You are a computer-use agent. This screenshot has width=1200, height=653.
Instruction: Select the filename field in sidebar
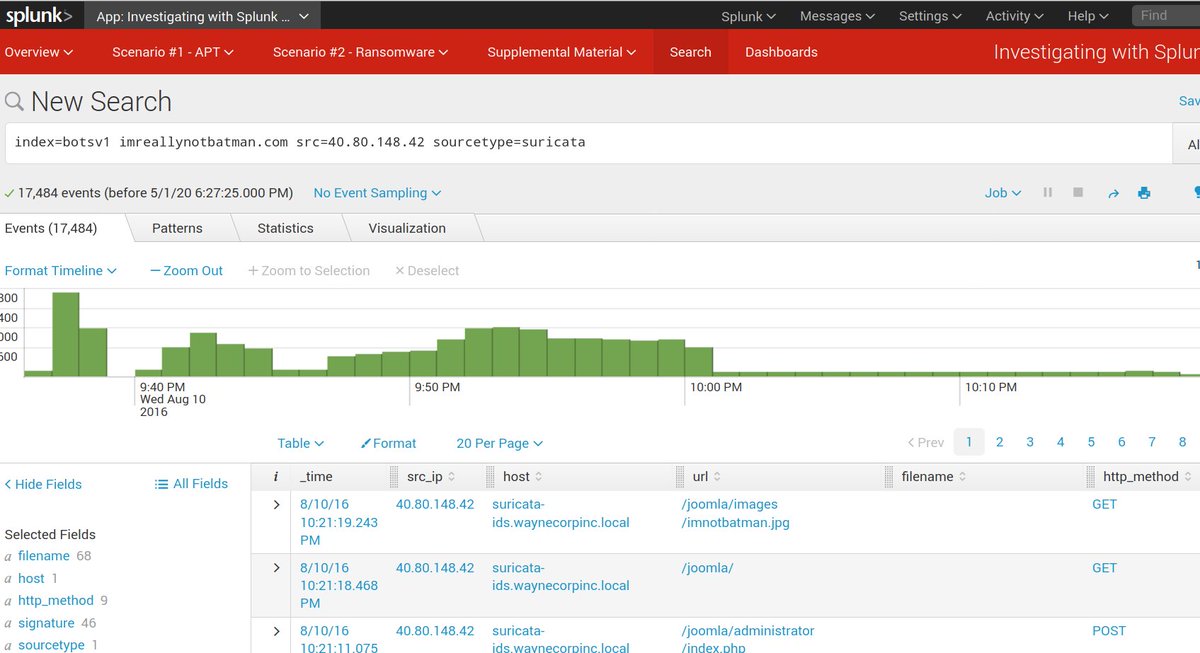44,556
